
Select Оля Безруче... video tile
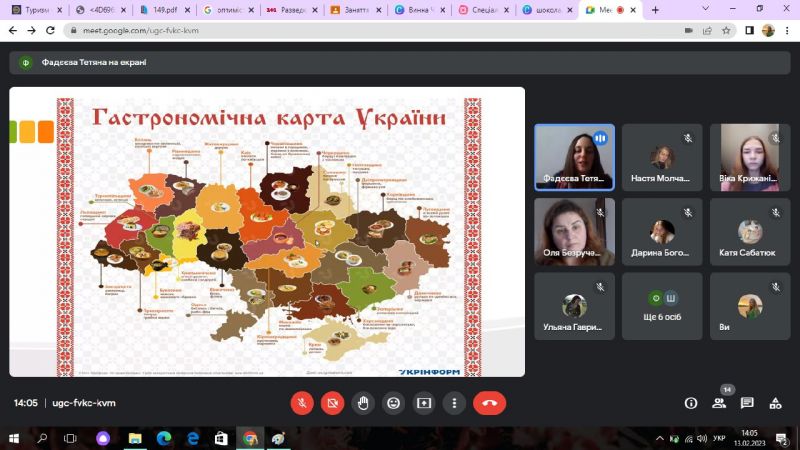point(574,232)
